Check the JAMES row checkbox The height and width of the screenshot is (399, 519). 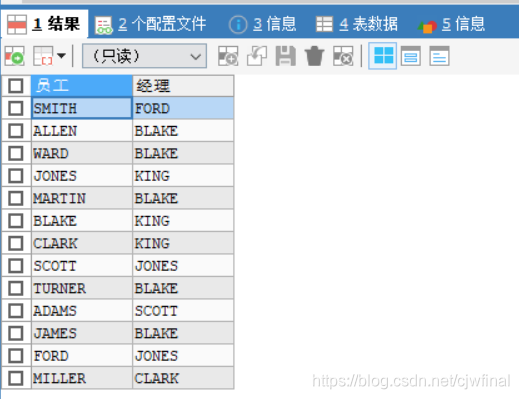[16, 333]
